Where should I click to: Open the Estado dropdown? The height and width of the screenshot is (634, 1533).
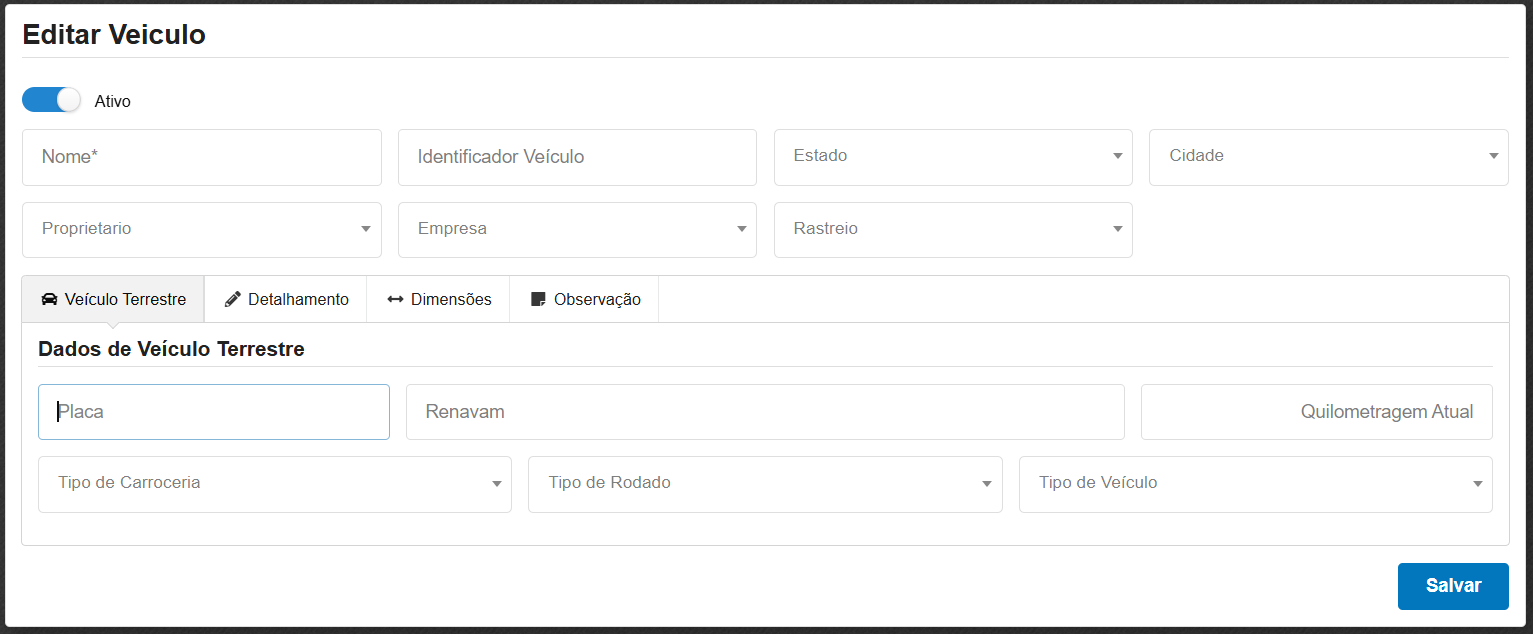952,157
